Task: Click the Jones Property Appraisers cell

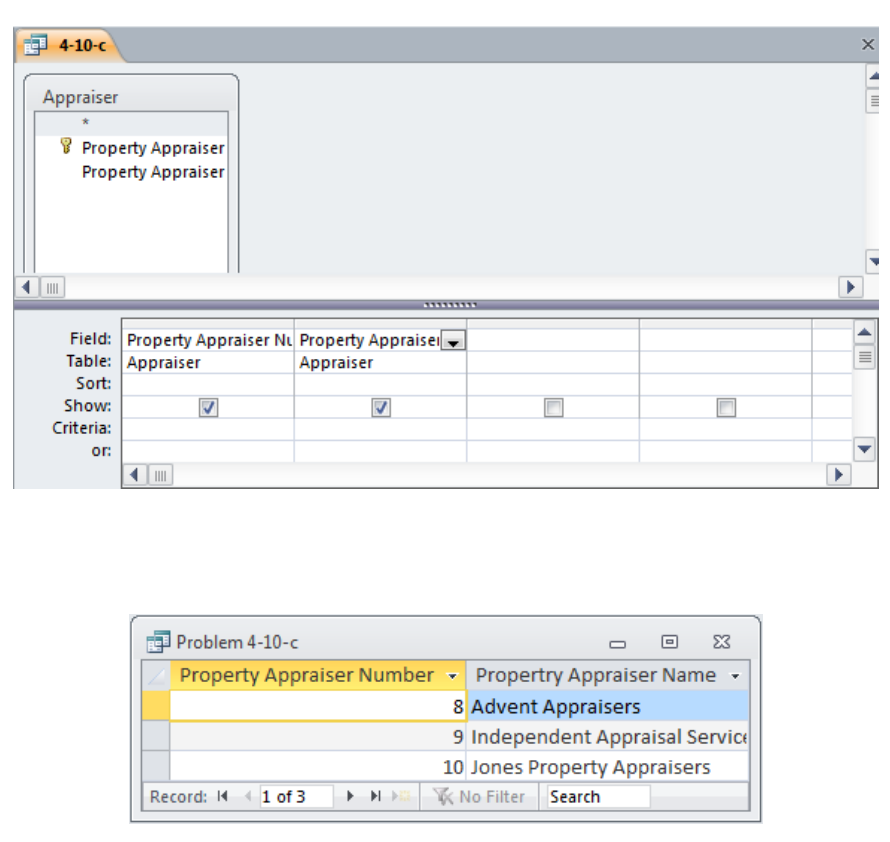Action: pyautogui.click(x=608, y=766)
